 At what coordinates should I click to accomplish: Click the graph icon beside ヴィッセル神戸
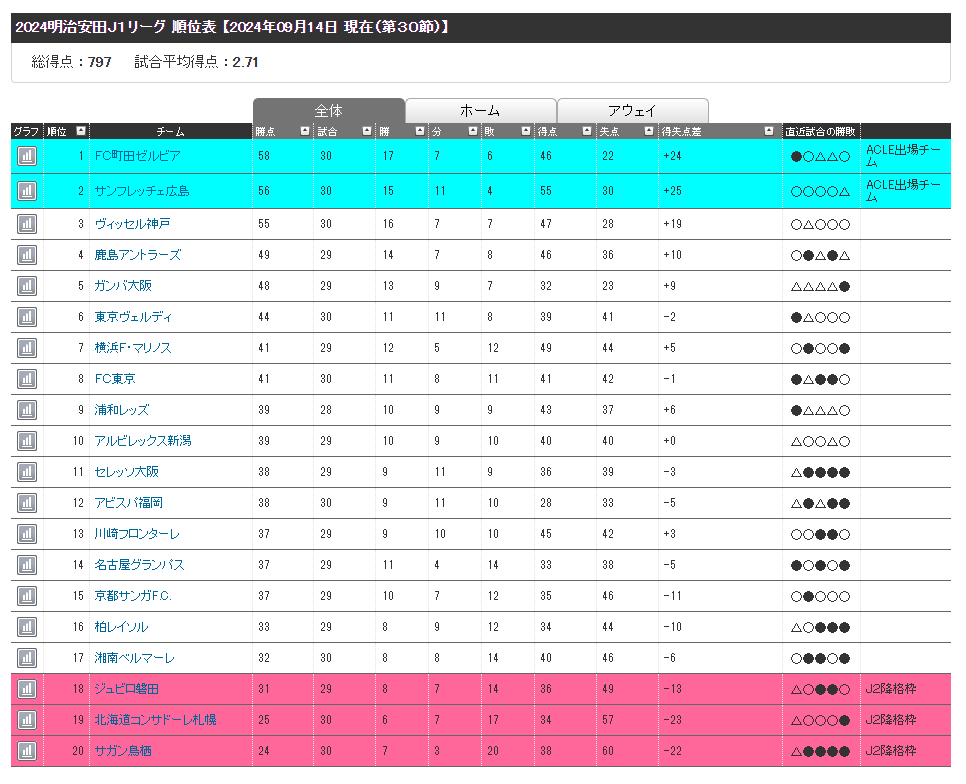tap(27, 224)
